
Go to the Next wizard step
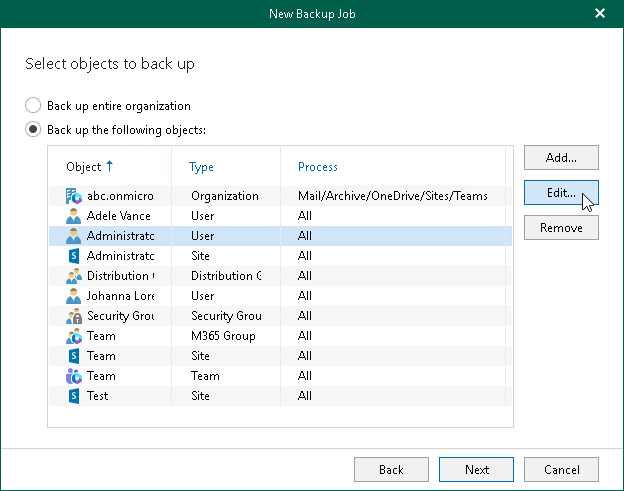476,469
